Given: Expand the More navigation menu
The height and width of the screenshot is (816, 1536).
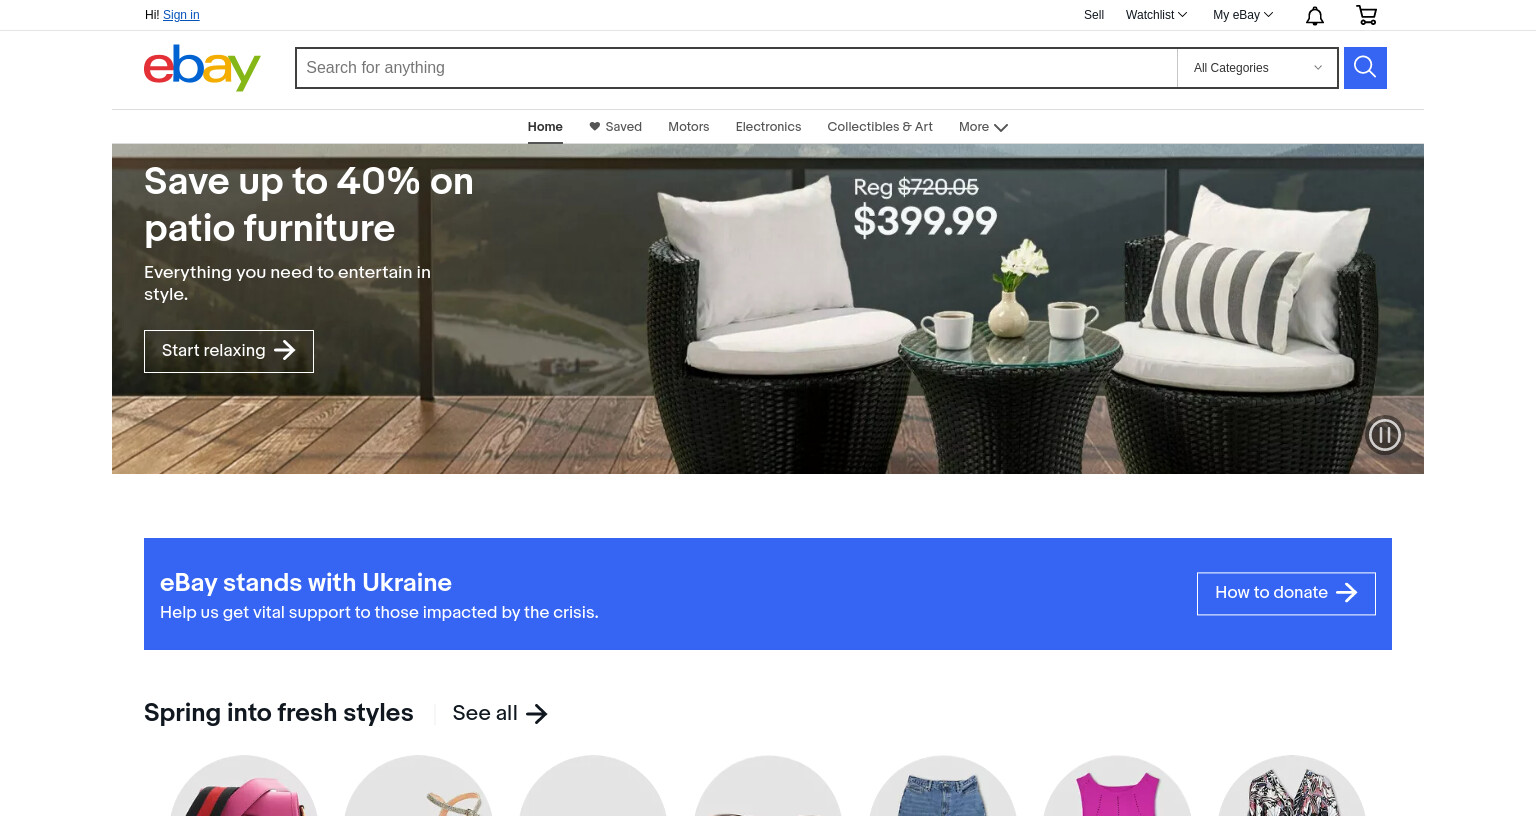Looking at the screenshot, I should click(x=983, y=127).
